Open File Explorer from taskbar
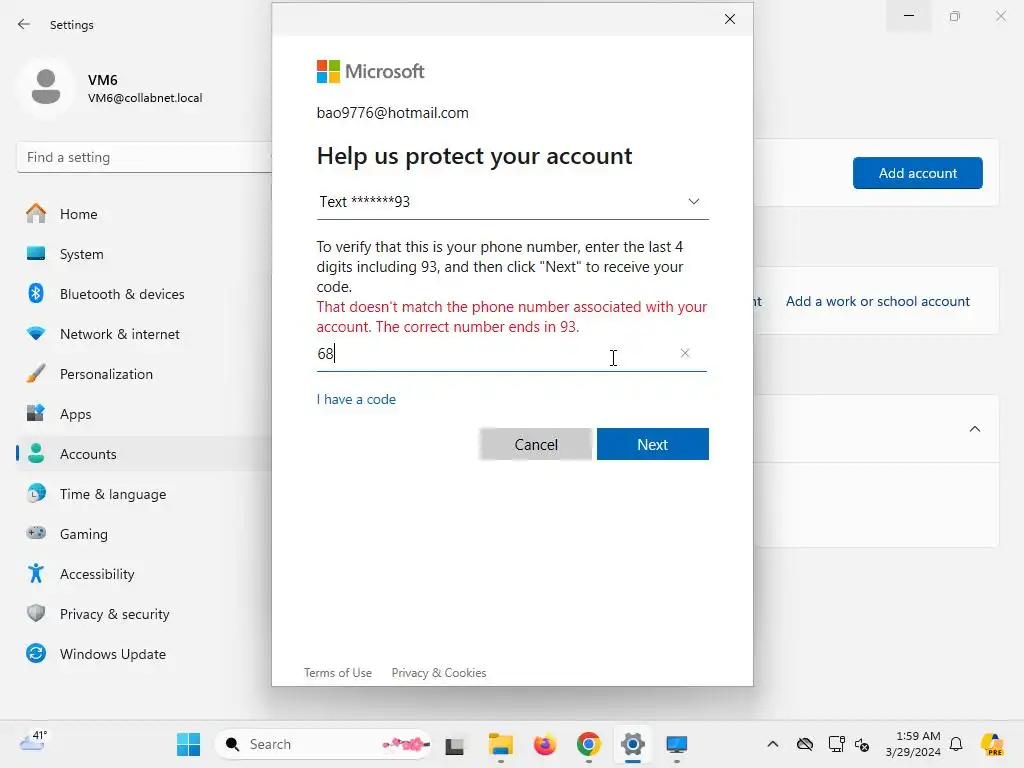Screen dimensions: 1024x768 click(501, 744)
